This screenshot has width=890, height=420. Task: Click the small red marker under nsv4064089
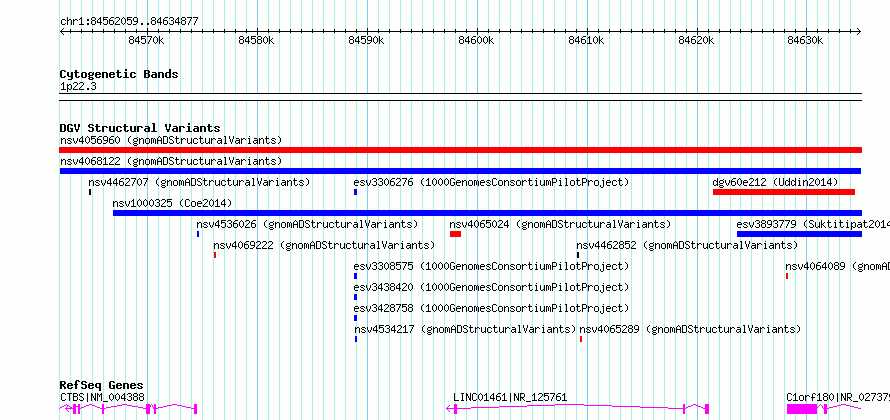[x=787, y=276]
